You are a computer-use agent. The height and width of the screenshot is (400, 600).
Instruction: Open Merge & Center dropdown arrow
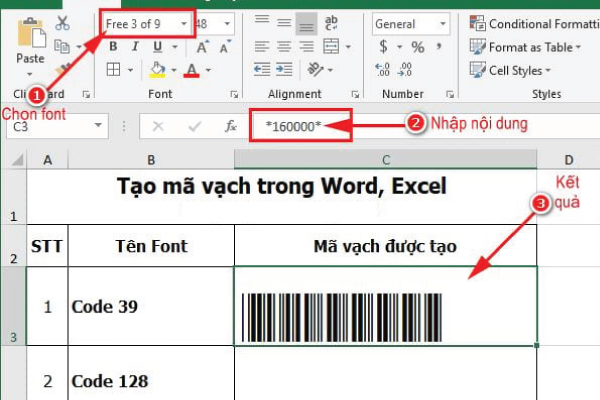tap(348, 47)
